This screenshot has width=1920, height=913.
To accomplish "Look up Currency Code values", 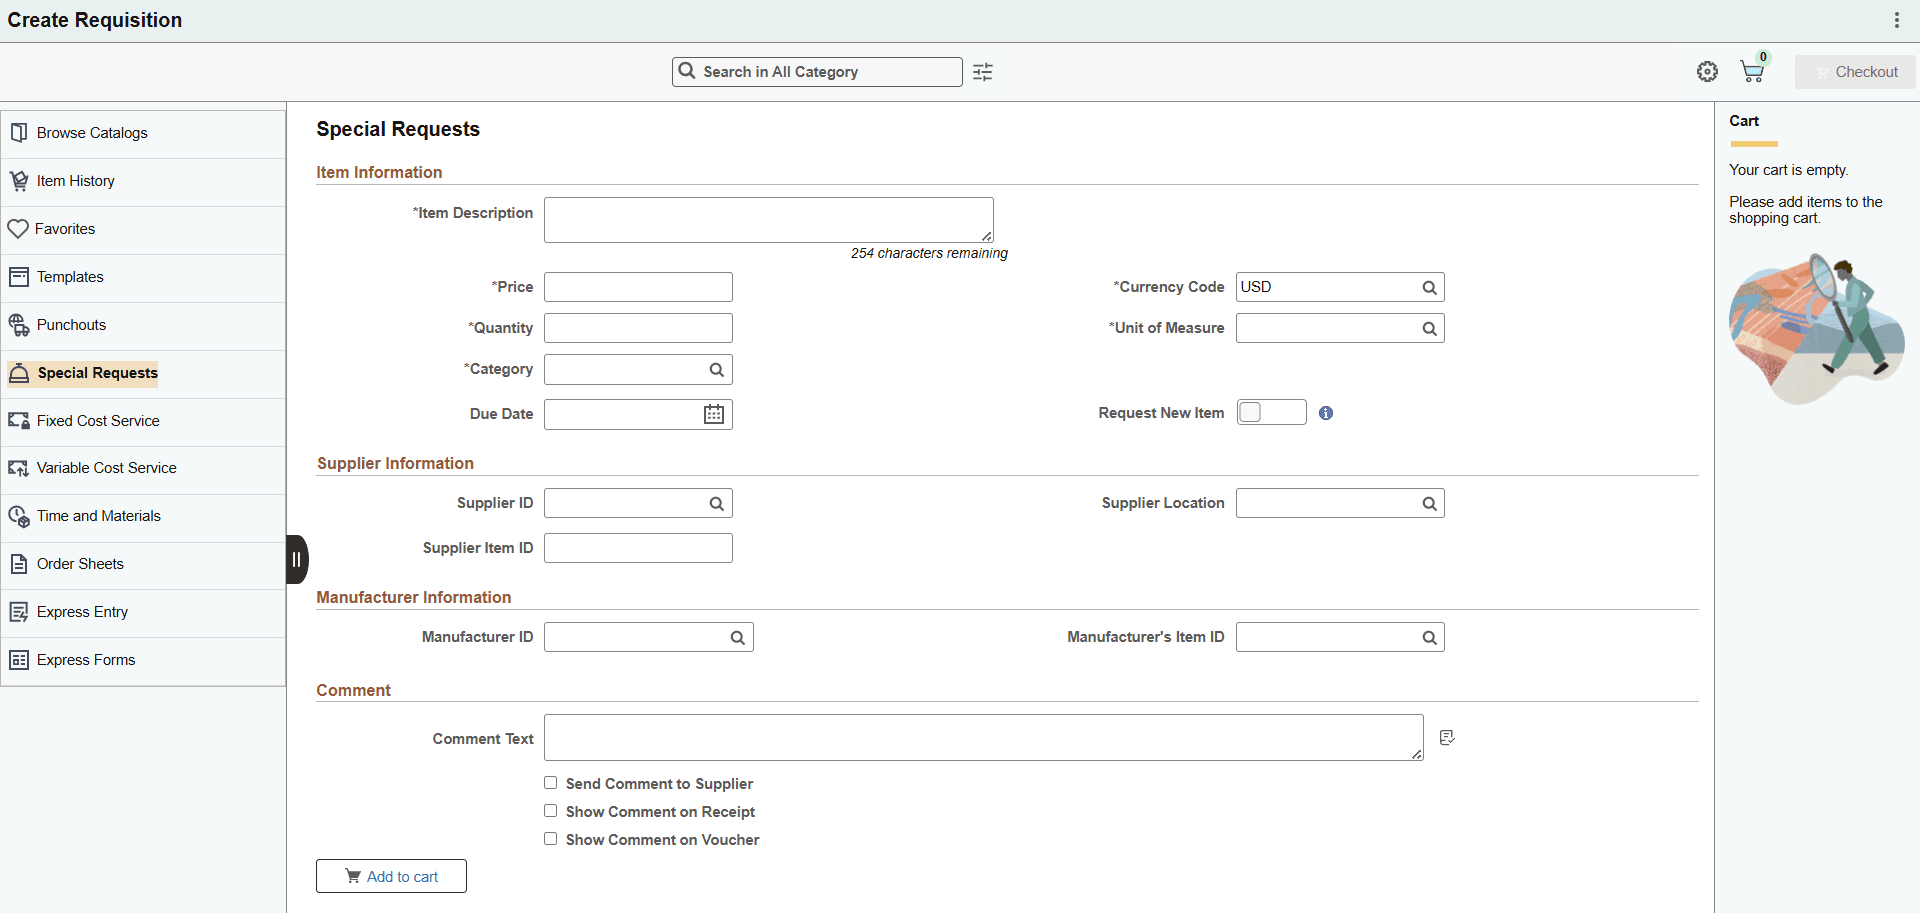I will pos(1430,288).
